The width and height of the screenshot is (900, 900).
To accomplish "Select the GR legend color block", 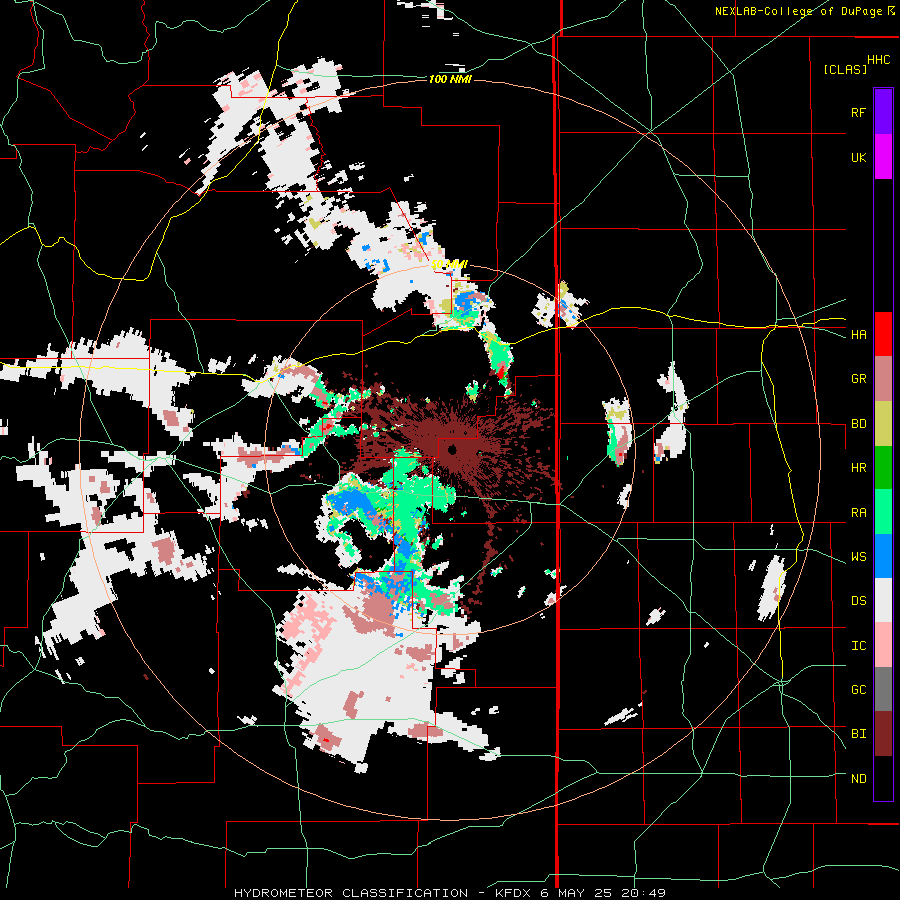I will pyautogui.click(x=883, y=379).
